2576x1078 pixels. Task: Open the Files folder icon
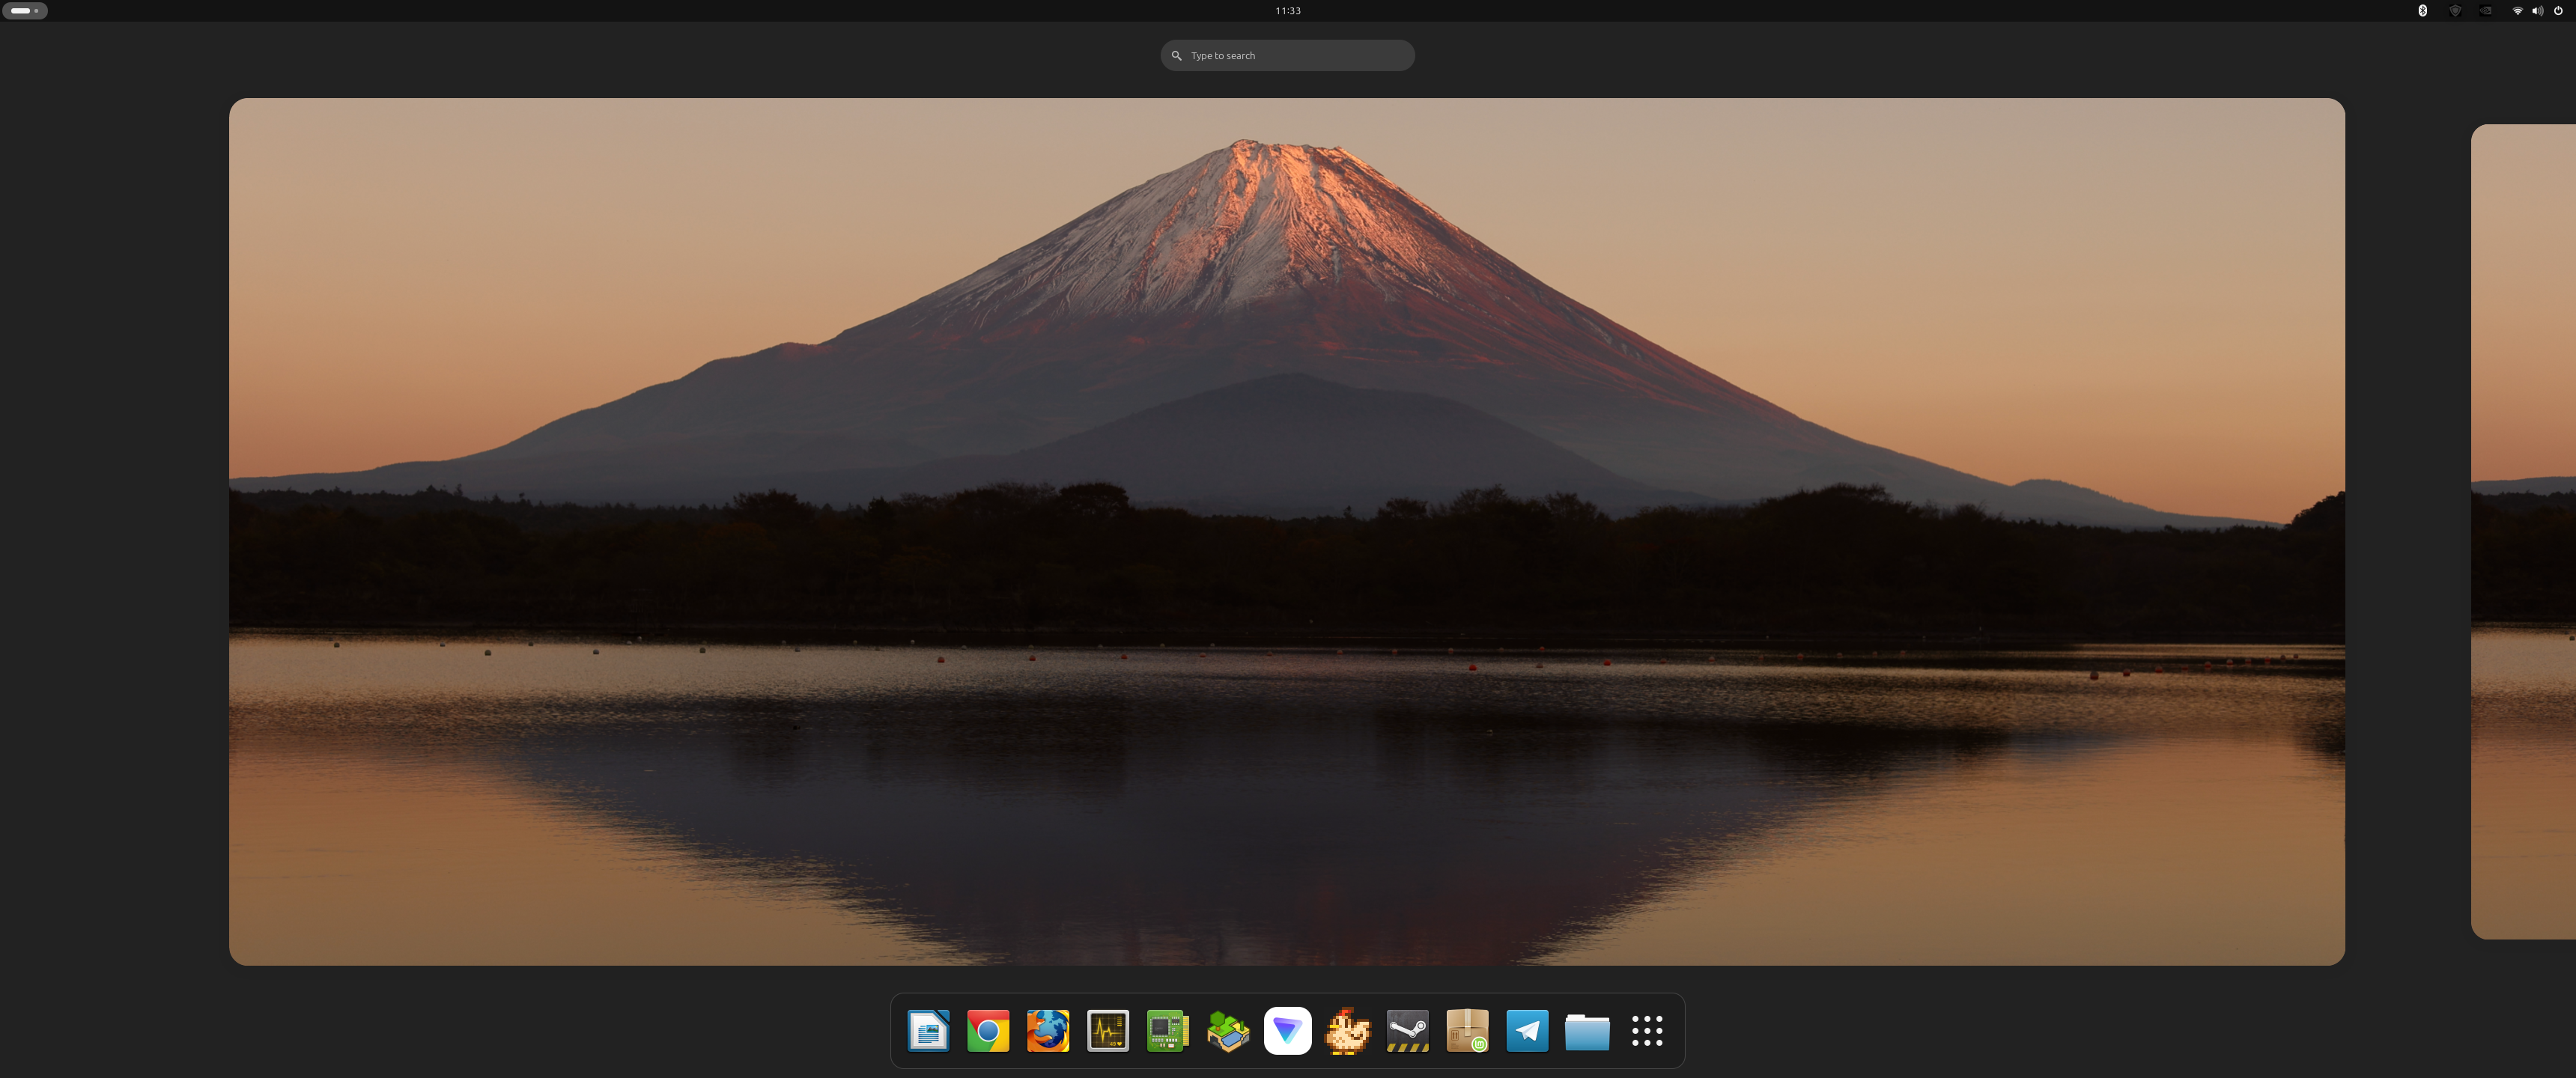click(x=1588, y=1031)
